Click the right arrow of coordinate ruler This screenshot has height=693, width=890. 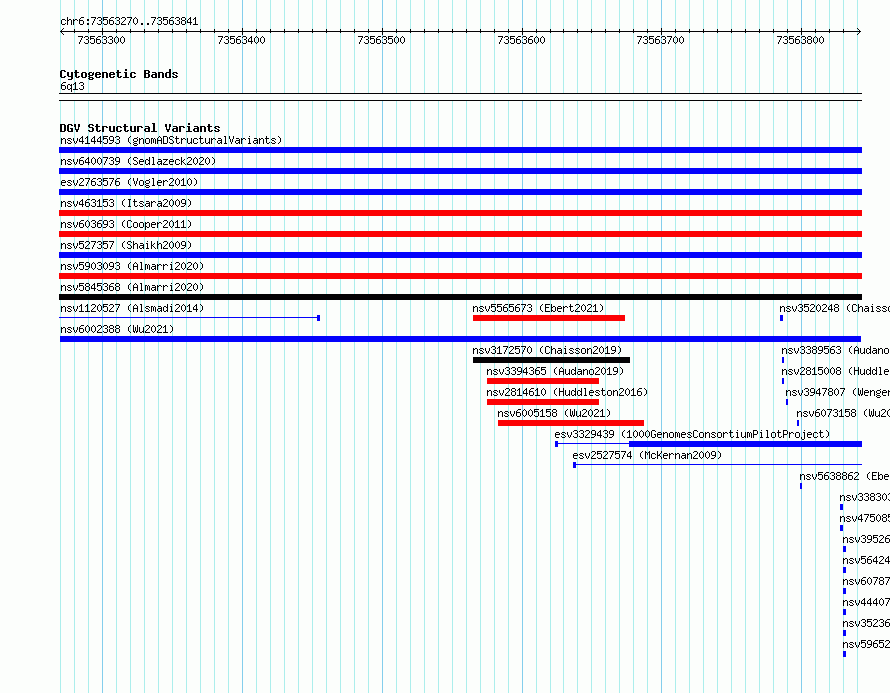point(859,32)
